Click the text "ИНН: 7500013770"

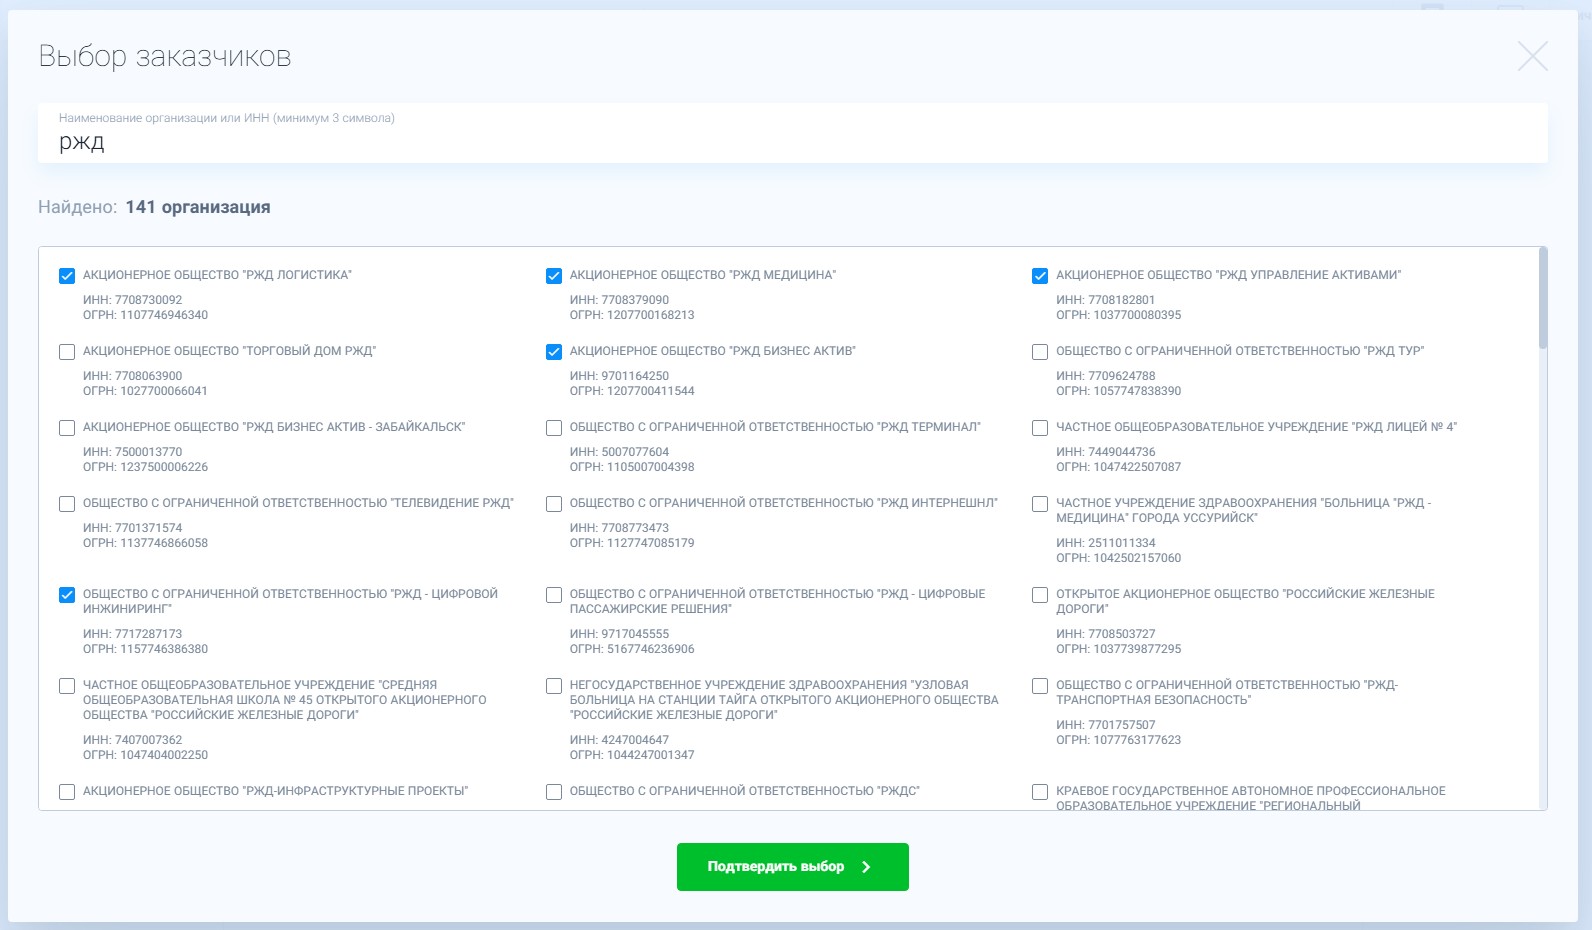(133, 452)
